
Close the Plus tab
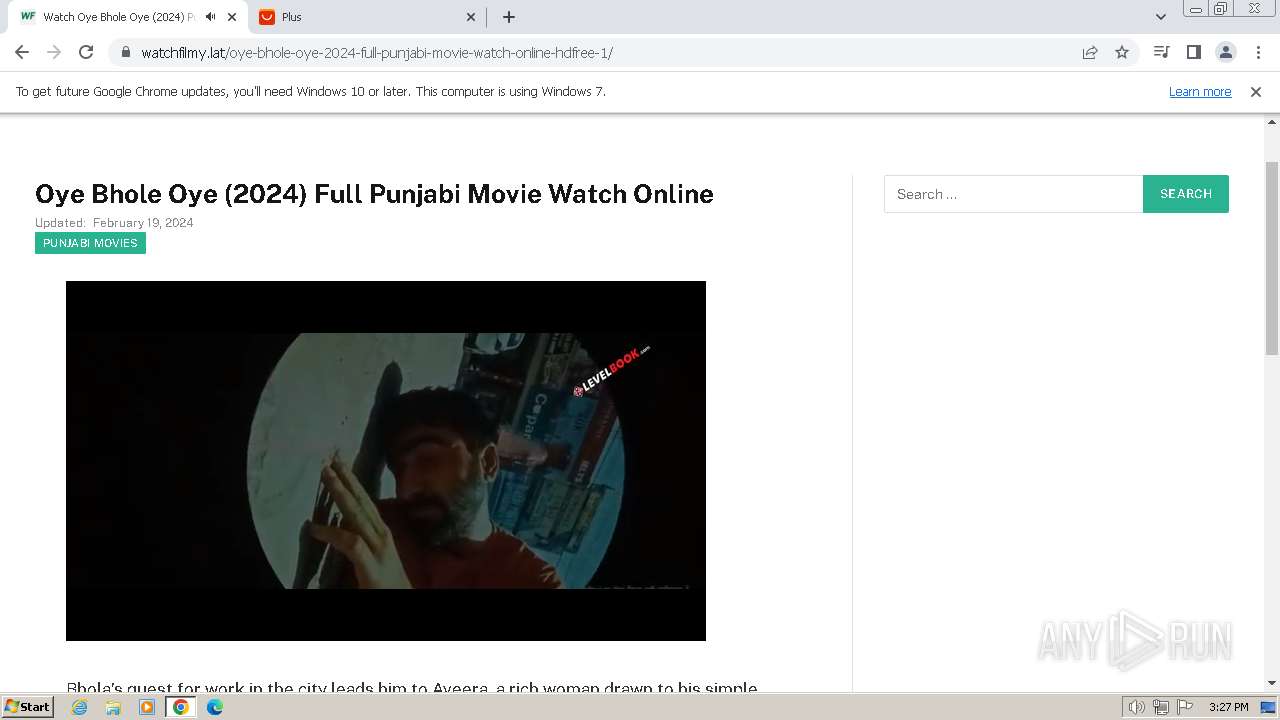(x=471, y=17)
